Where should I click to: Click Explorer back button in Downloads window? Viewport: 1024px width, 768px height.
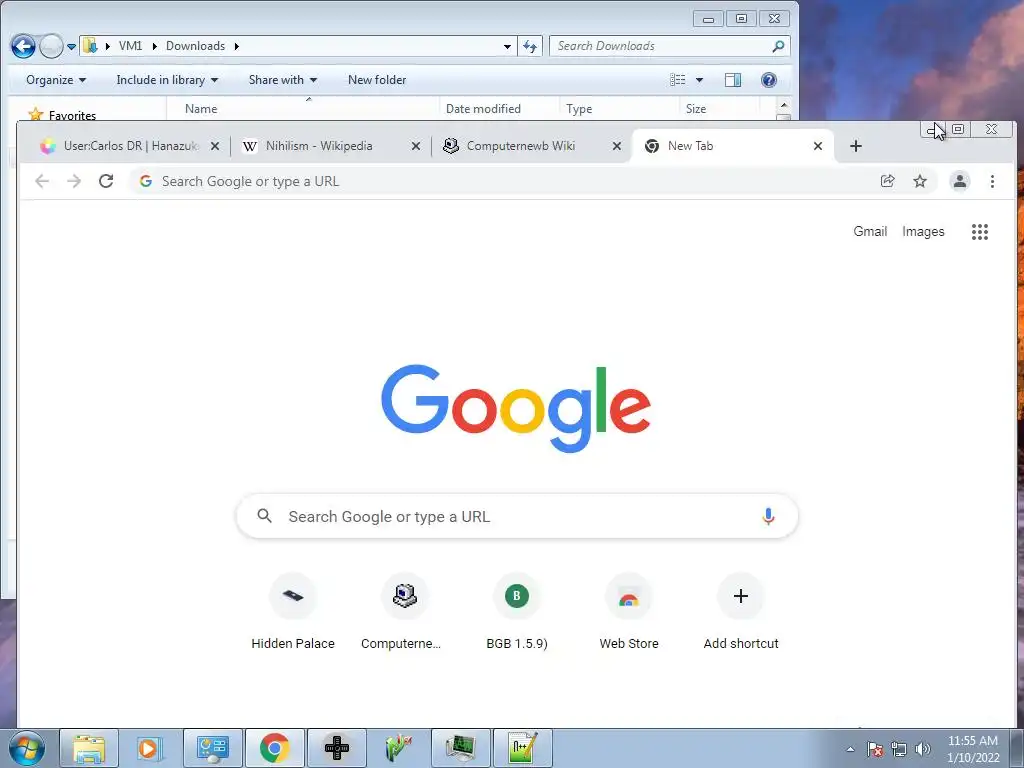tap(24, 46)
